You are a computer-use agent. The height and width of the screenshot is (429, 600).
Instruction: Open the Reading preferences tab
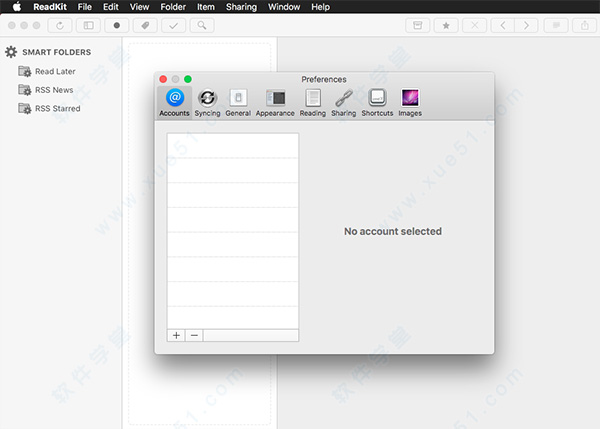(313, 103)
